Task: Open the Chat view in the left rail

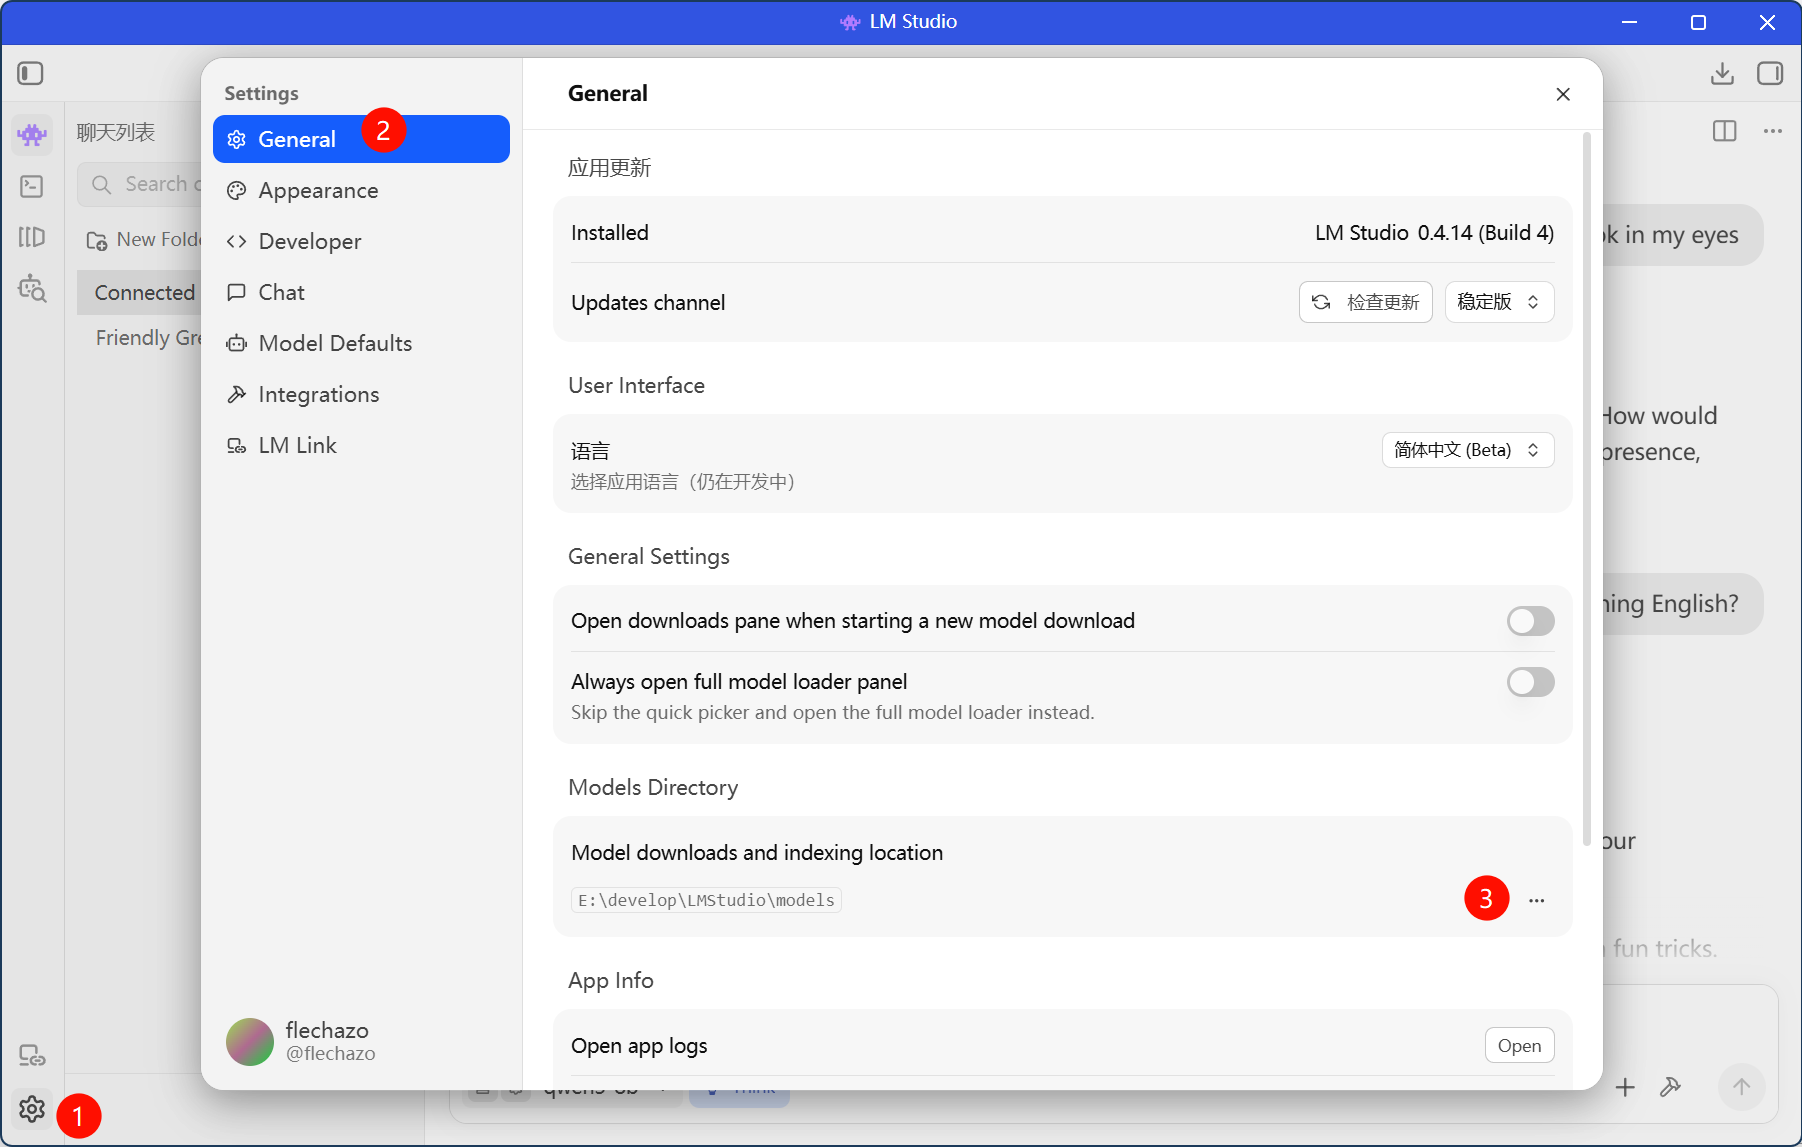Action: [x=32, y=134]
